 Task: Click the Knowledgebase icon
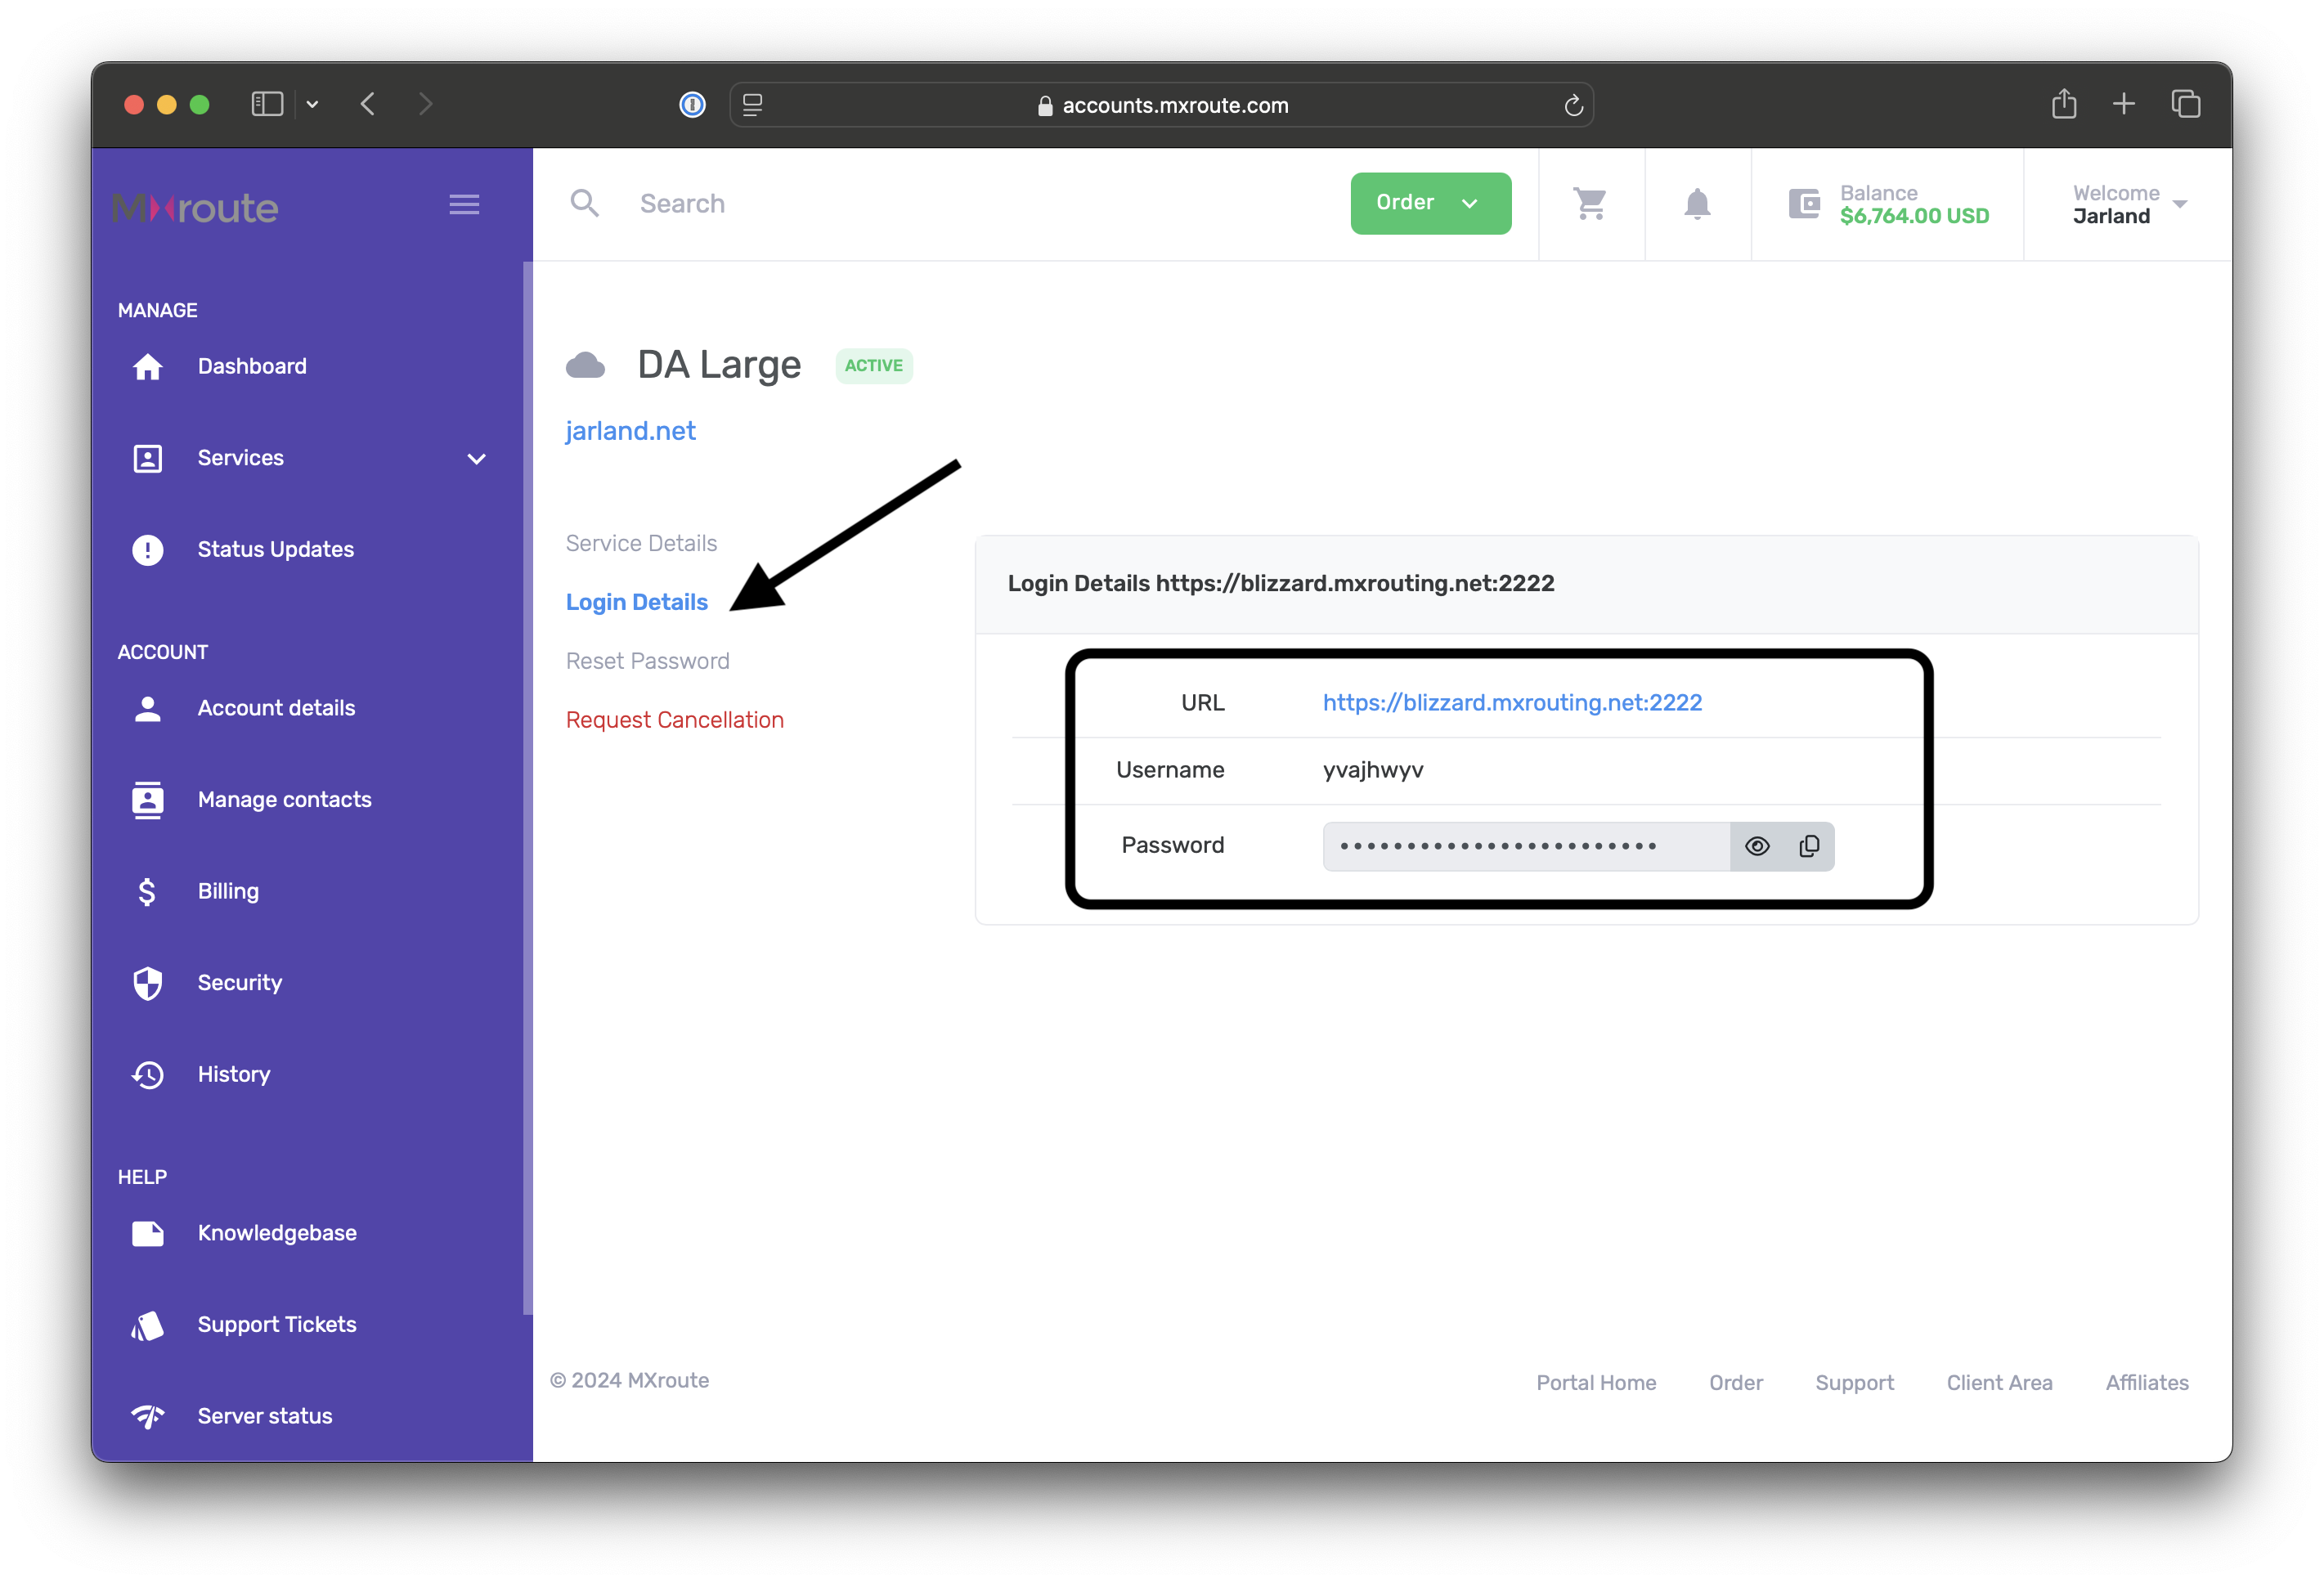click(148, 1233)
